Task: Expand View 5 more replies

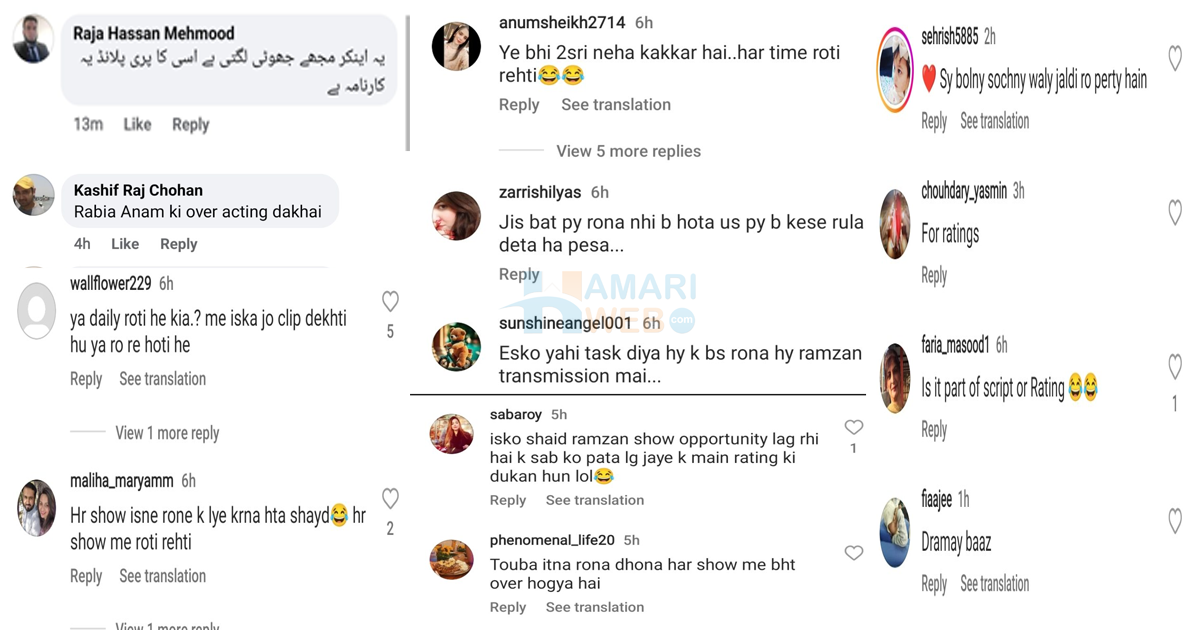Action: (x=628, y=151)
